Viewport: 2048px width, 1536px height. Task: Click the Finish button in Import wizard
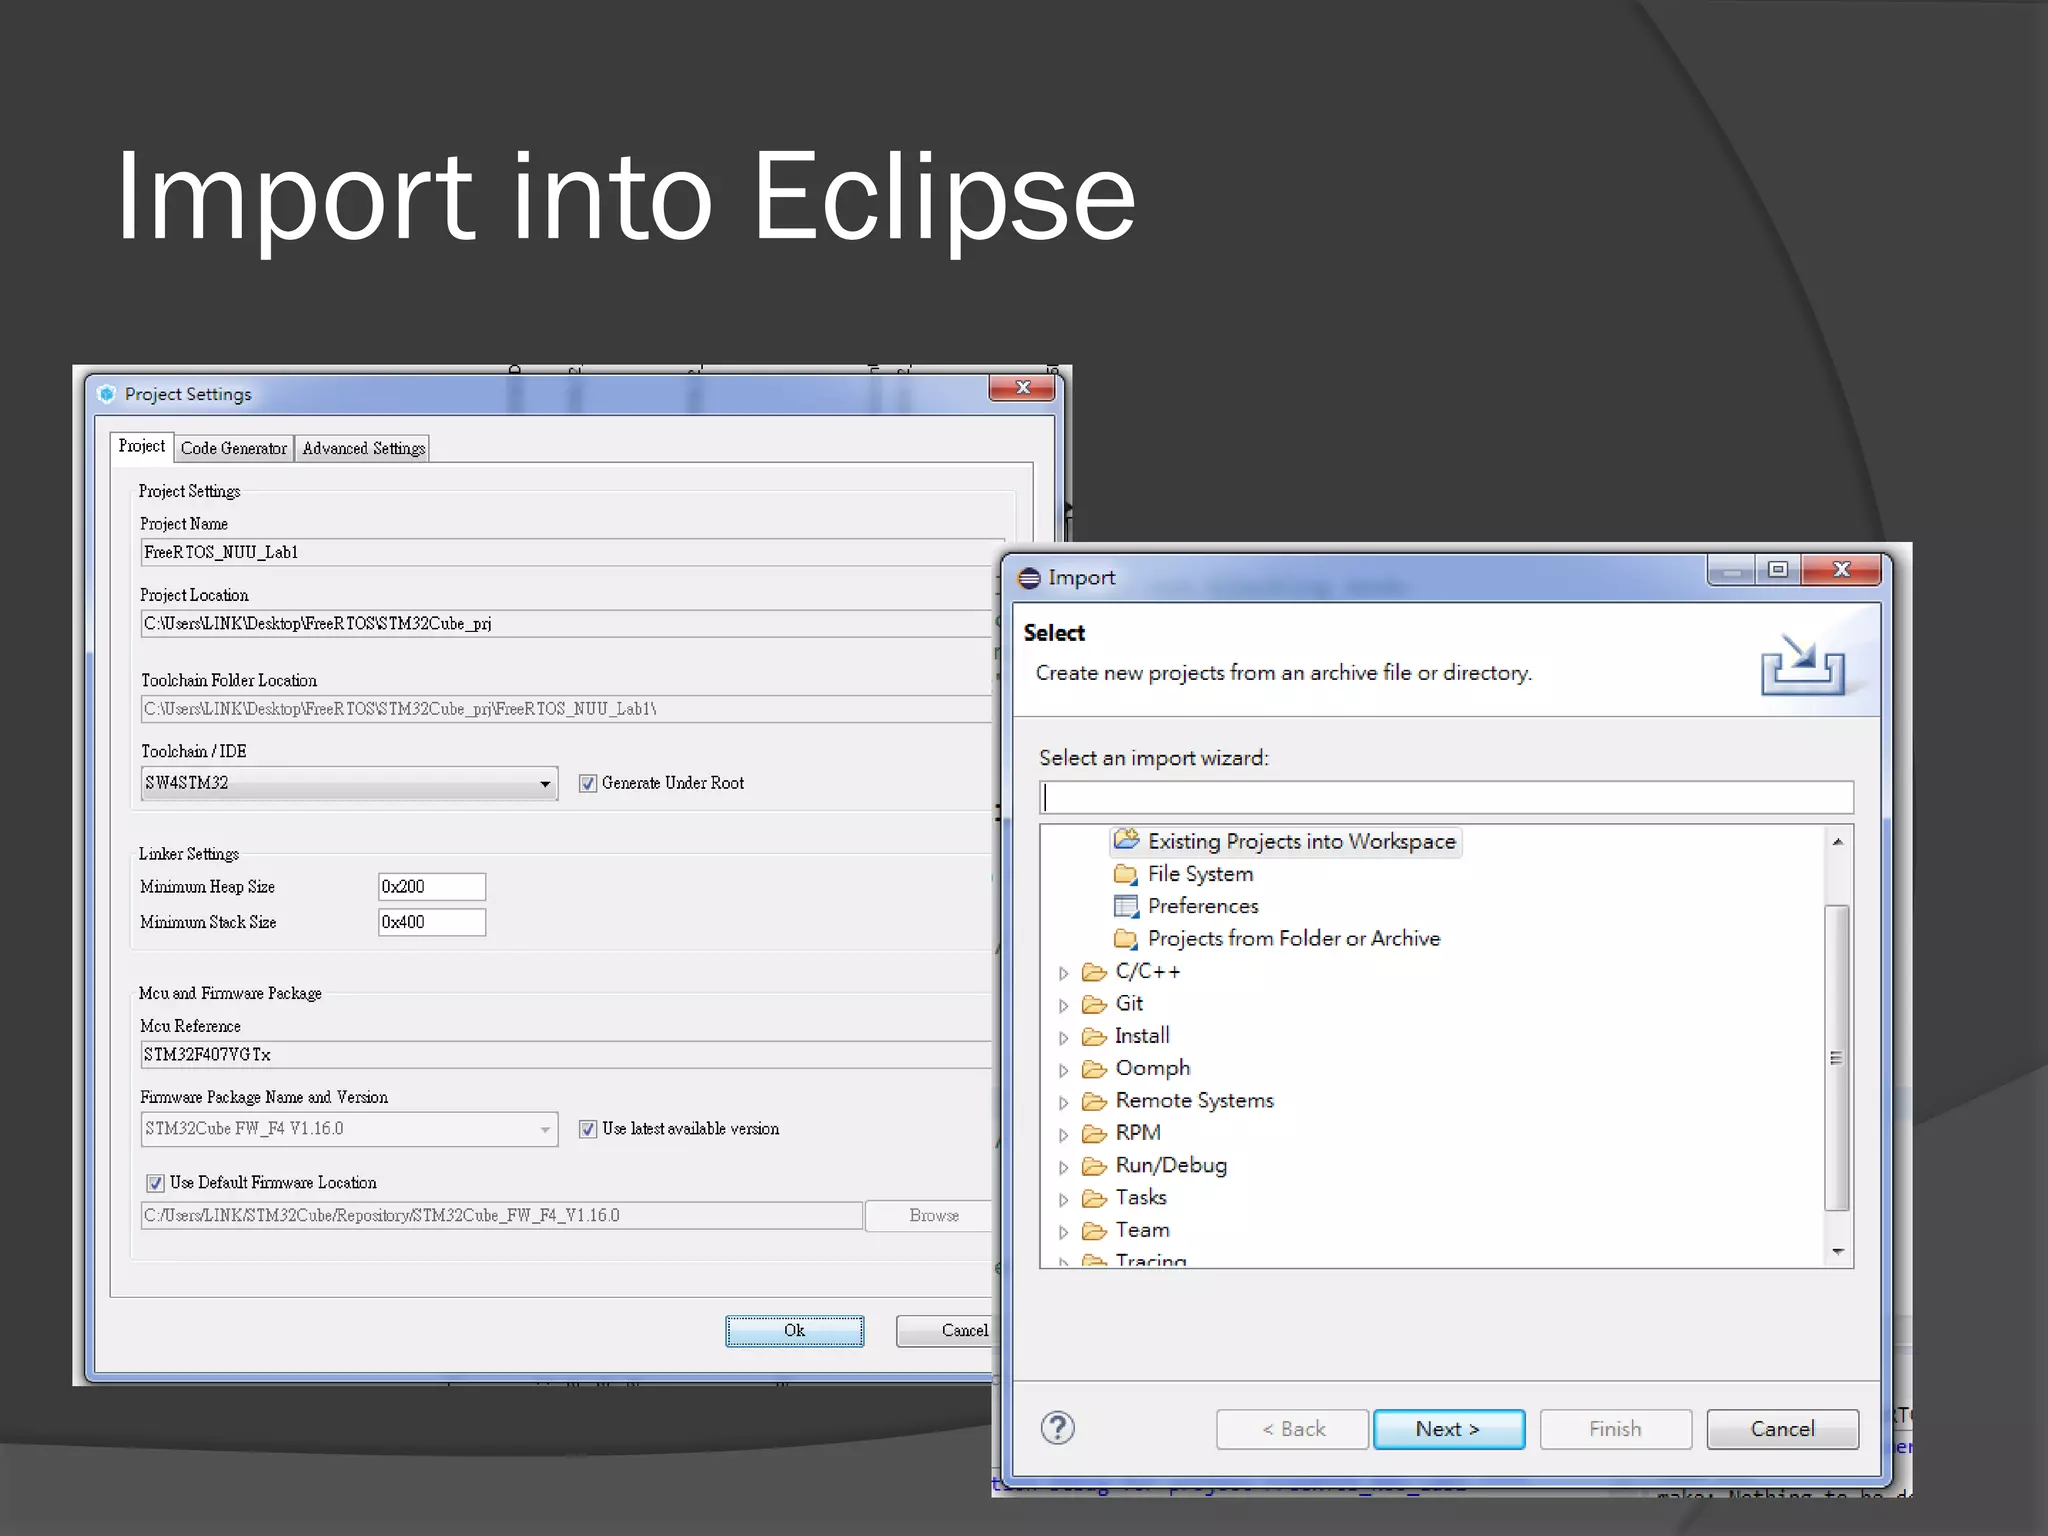[x=1616, y=1429]
